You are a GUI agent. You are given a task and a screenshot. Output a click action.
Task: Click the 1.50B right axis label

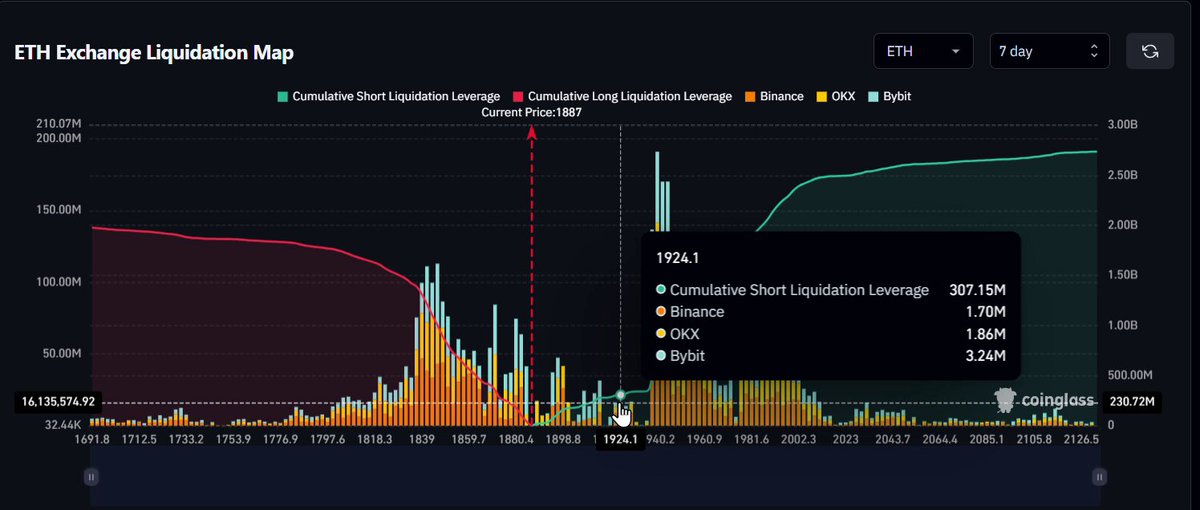click(x=1123, y=275)
